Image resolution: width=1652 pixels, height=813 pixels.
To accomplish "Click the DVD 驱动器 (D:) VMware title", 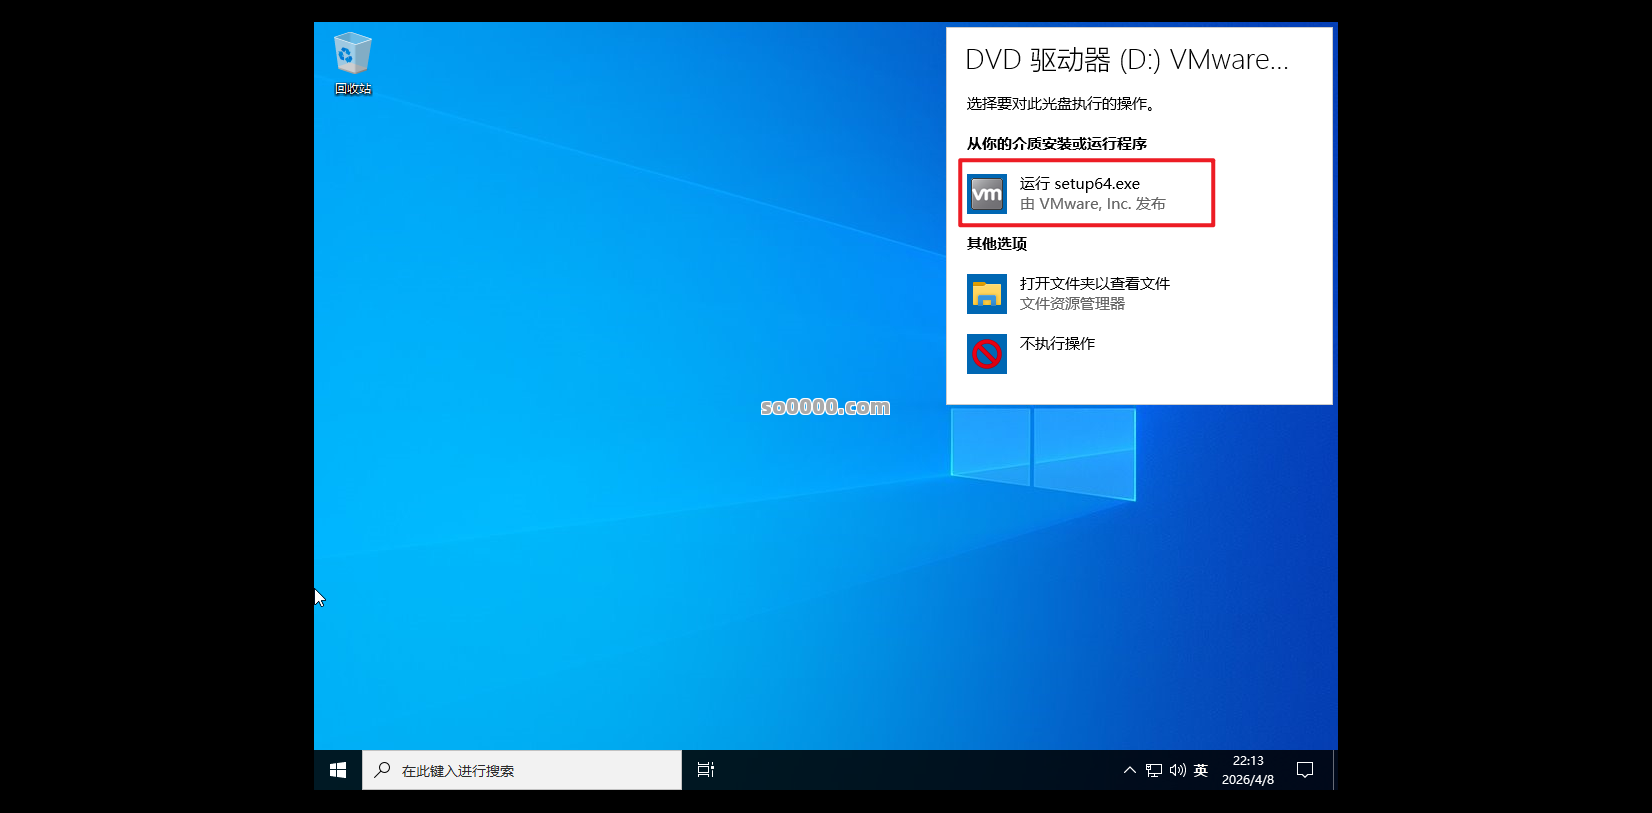I will coord(1126,60).
